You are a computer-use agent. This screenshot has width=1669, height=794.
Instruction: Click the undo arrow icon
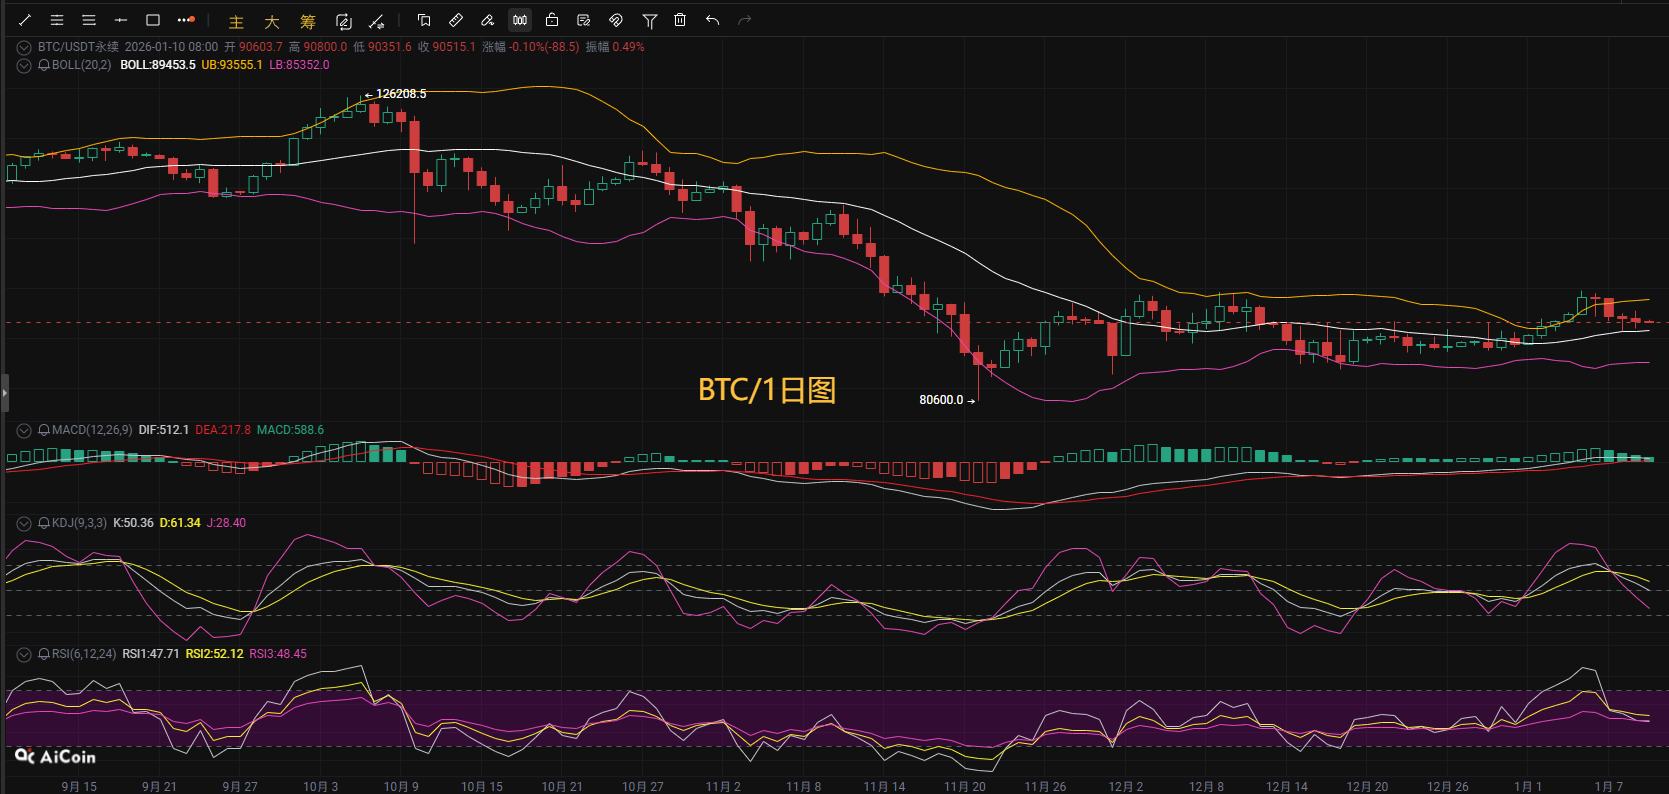tap(712, 20)
